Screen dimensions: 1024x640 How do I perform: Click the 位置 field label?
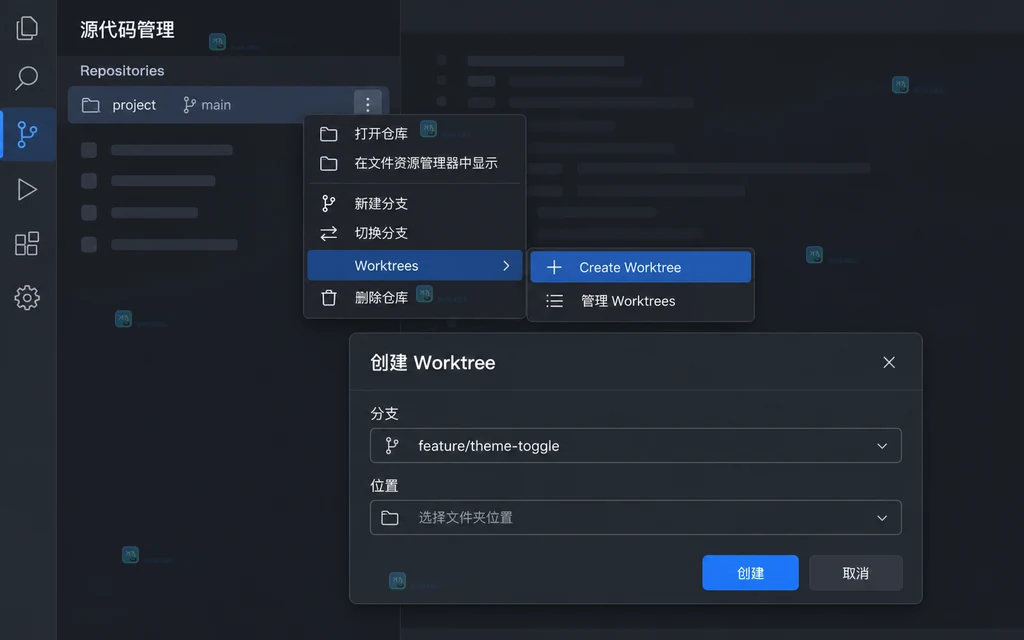pyautogui.click(x=384, y=486)
